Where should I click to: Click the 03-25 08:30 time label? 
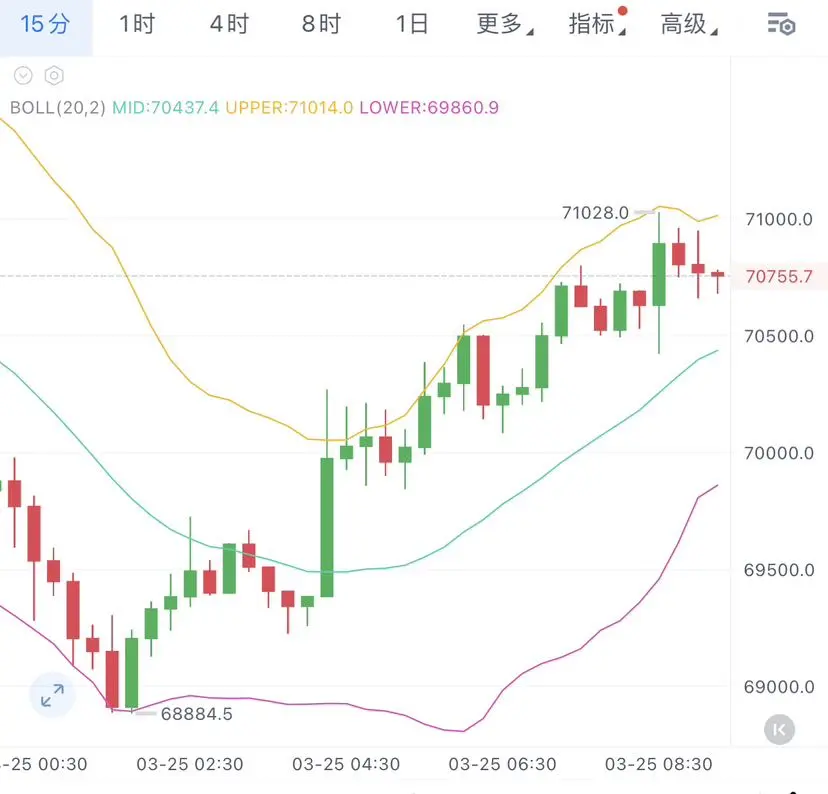click(x=658, y=764)
